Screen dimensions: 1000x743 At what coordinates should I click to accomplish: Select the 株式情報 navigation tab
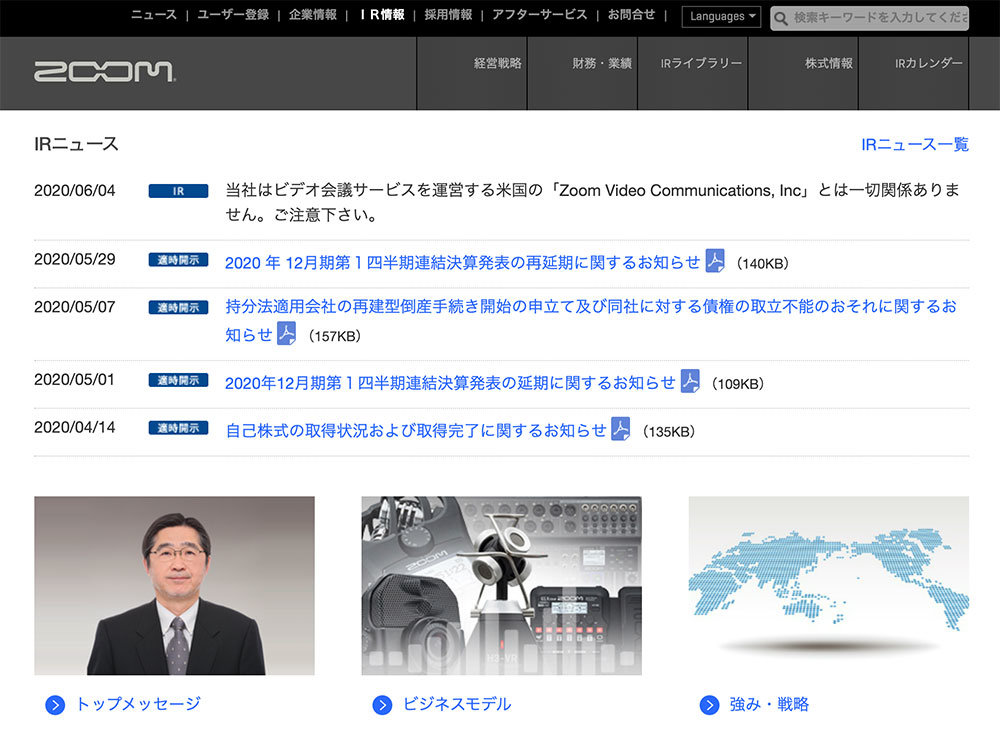coord(803,73)
